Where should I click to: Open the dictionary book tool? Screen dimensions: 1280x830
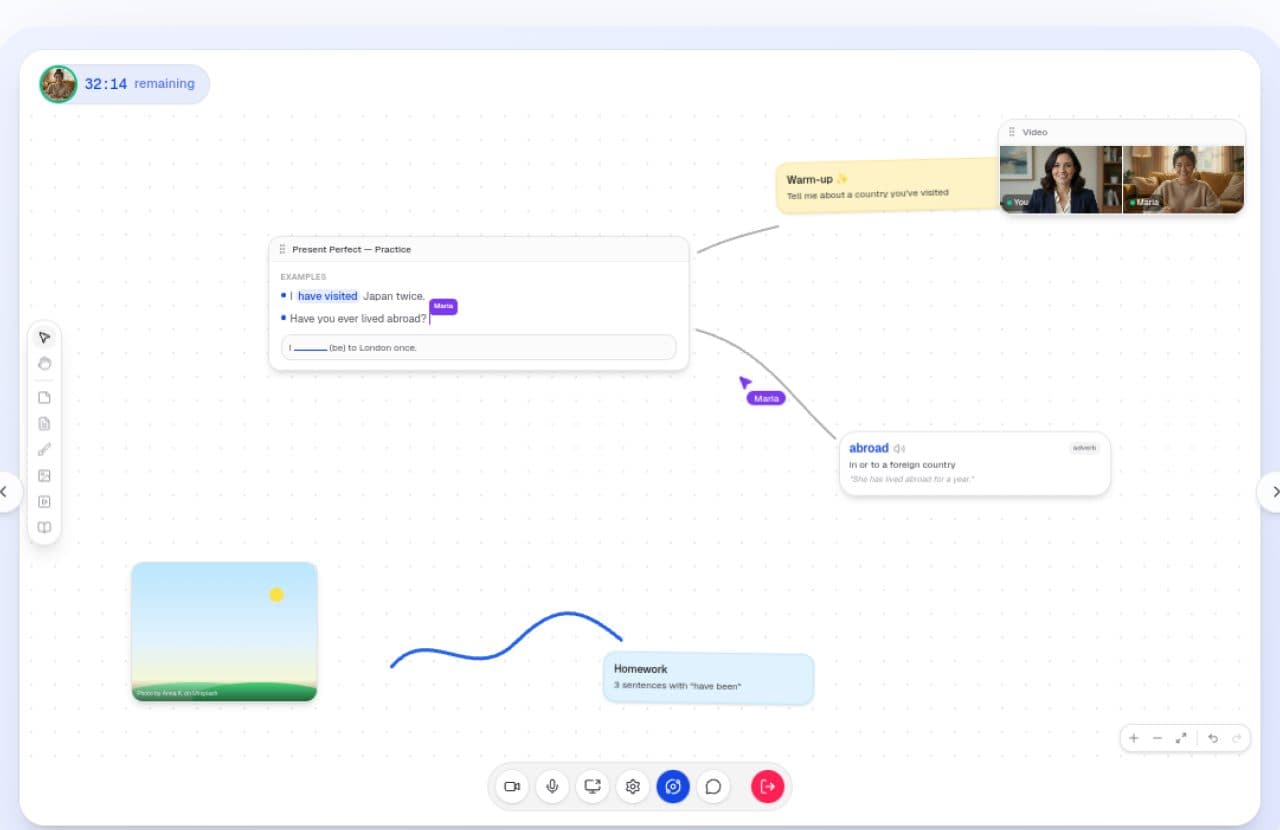click(44, 528)
